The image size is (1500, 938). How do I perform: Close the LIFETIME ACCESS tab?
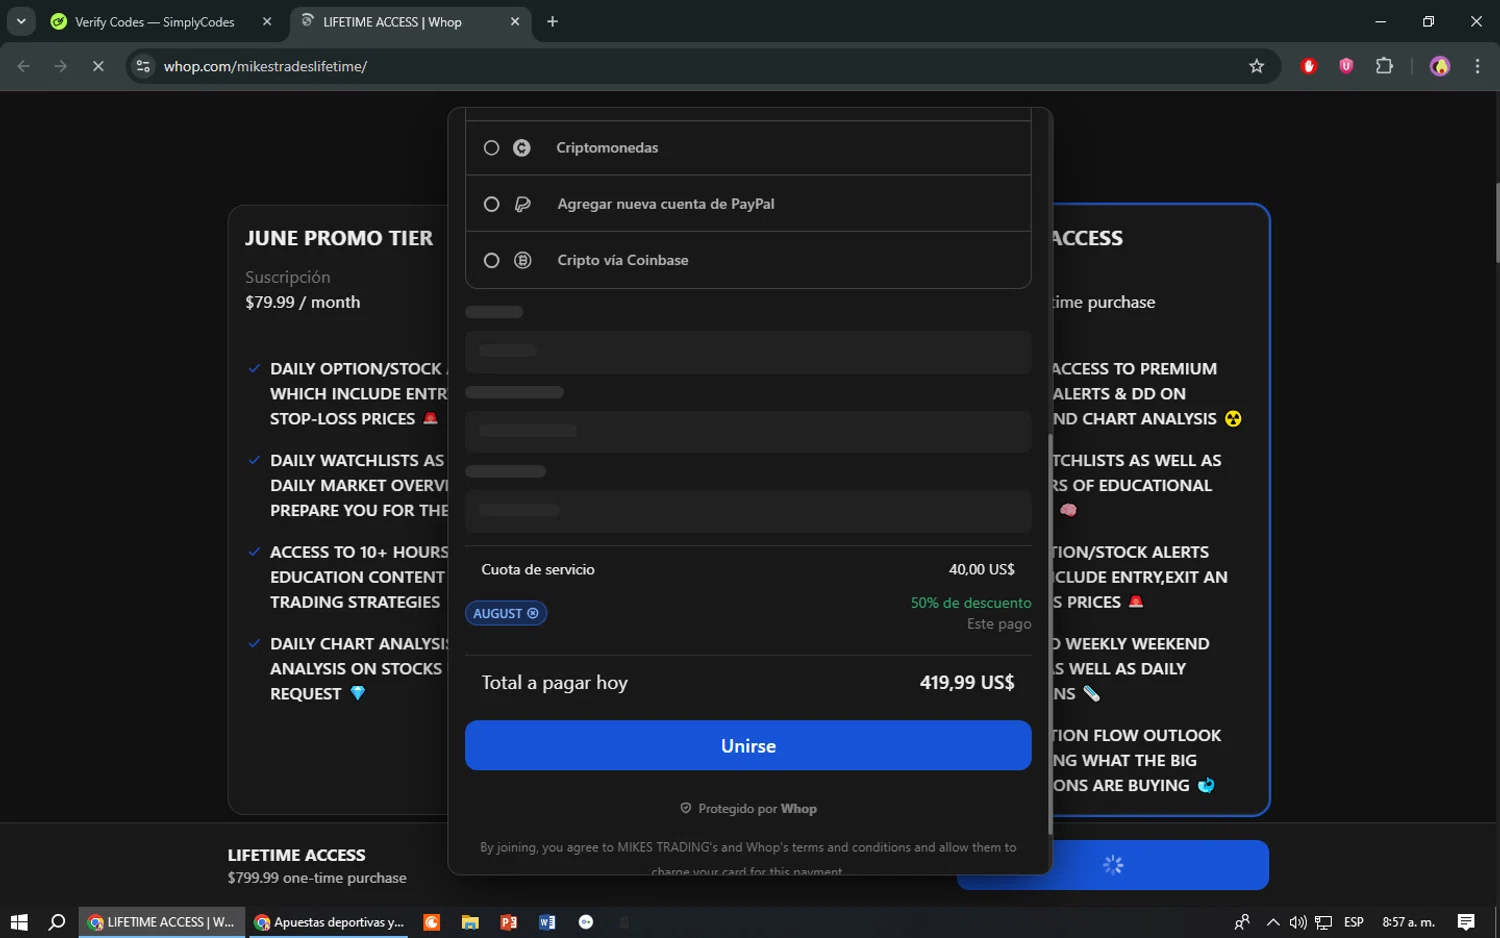515,22
